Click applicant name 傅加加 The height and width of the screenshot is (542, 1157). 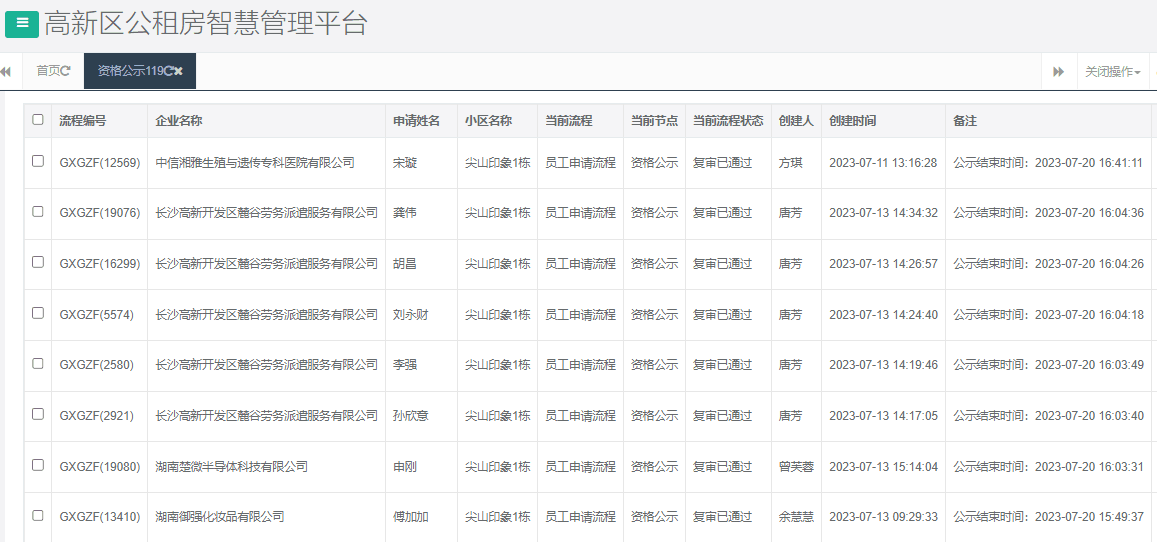tap(411, 517)
